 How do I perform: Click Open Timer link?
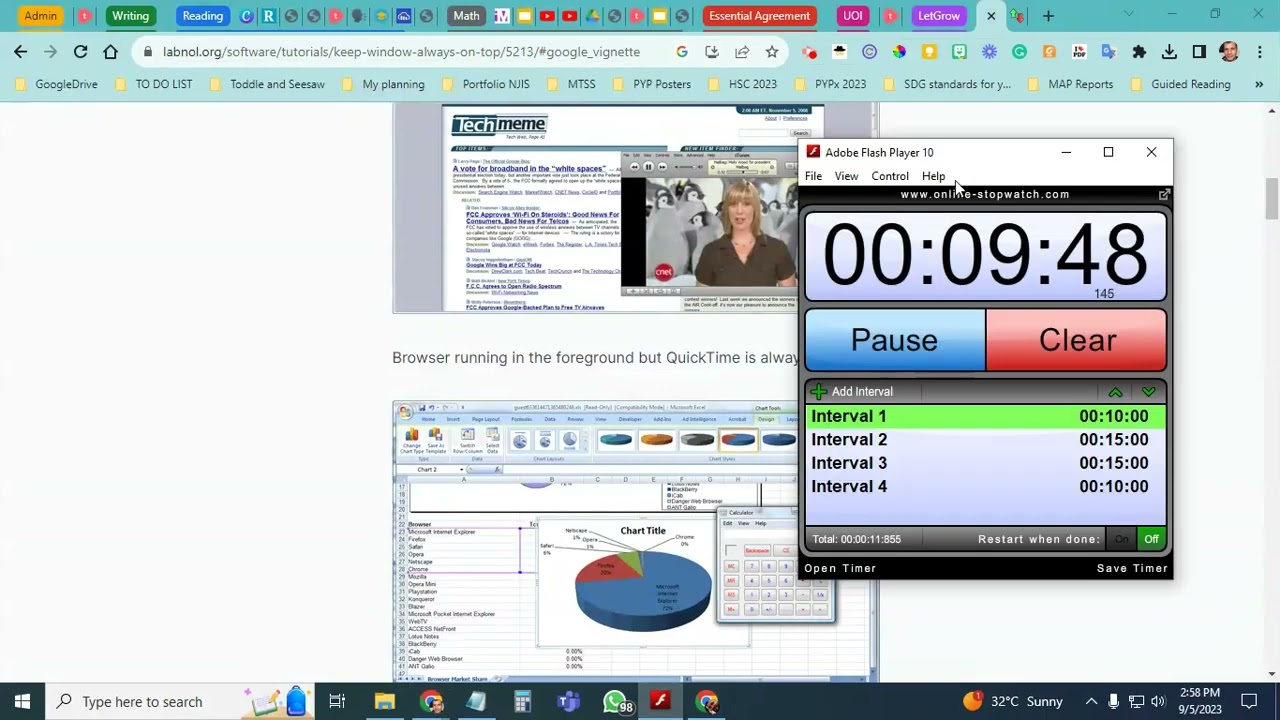840,568
